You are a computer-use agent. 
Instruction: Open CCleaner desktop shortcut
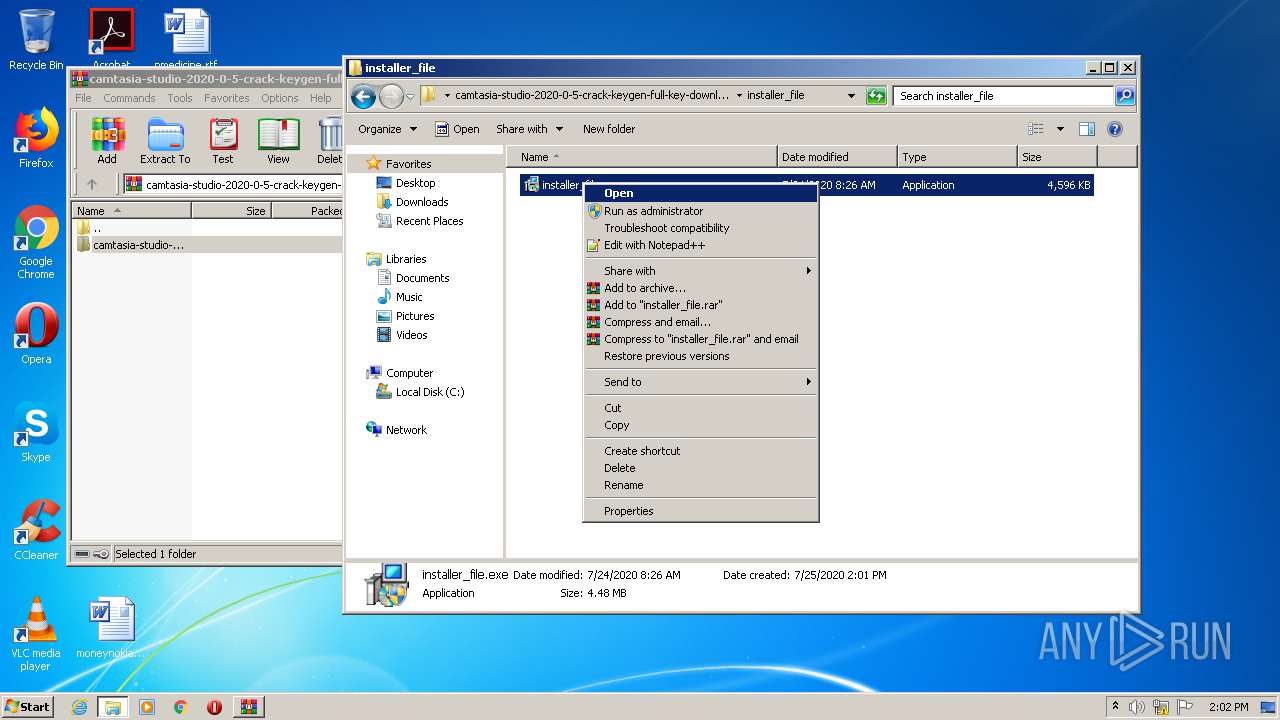[36, 530]
